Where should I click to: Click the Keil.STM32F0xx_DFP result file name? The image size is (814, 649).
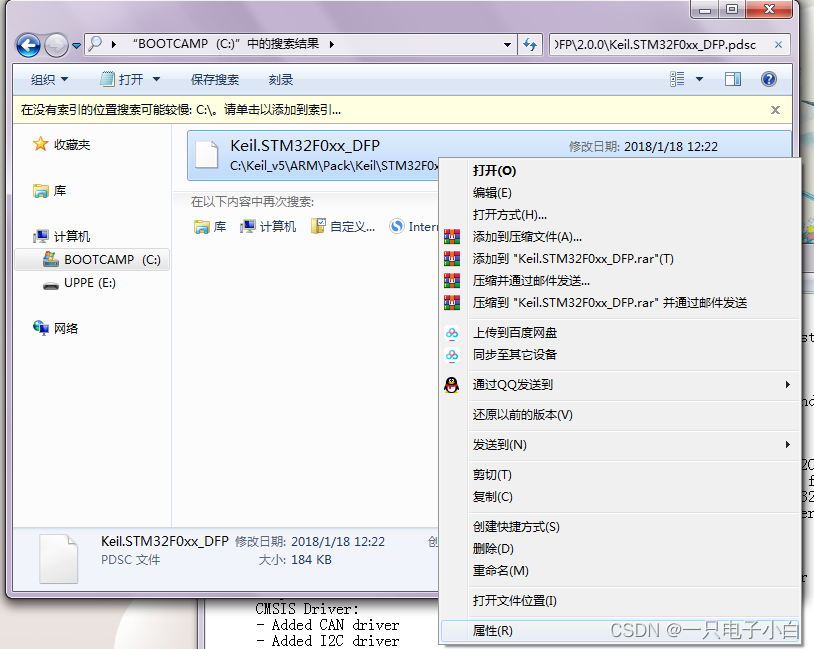305,145
